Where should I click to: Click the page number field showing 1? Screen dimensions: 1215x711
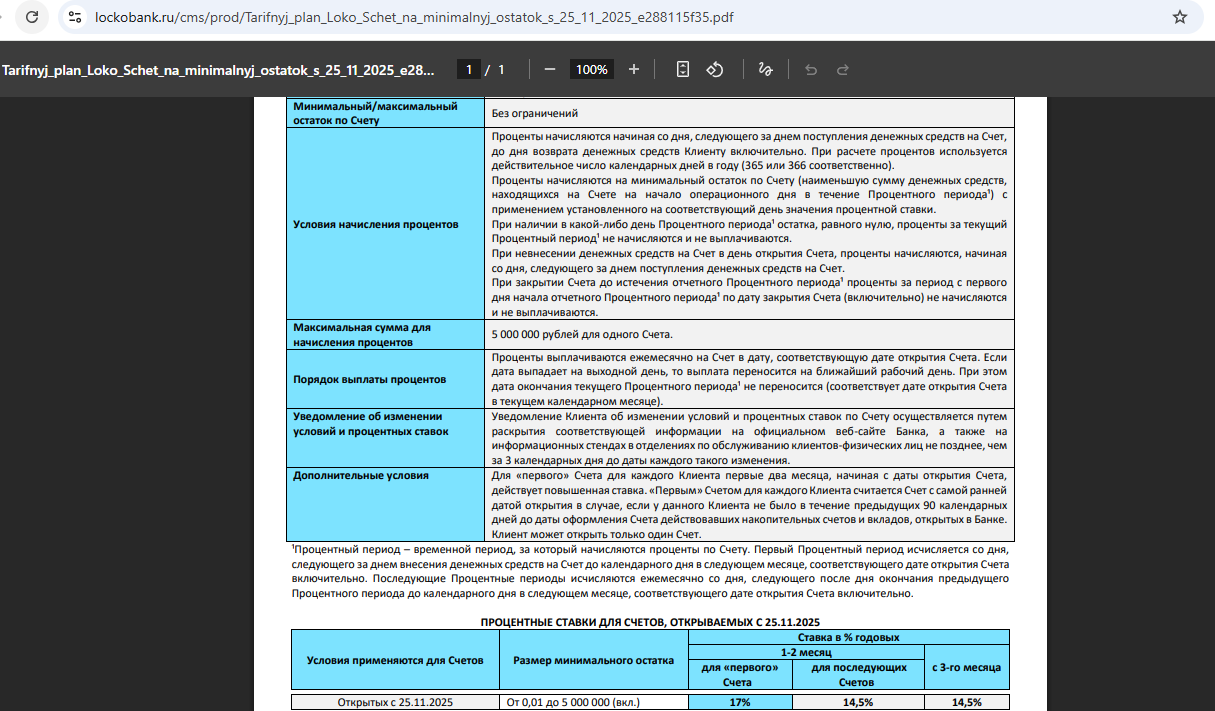coord(468,69)
